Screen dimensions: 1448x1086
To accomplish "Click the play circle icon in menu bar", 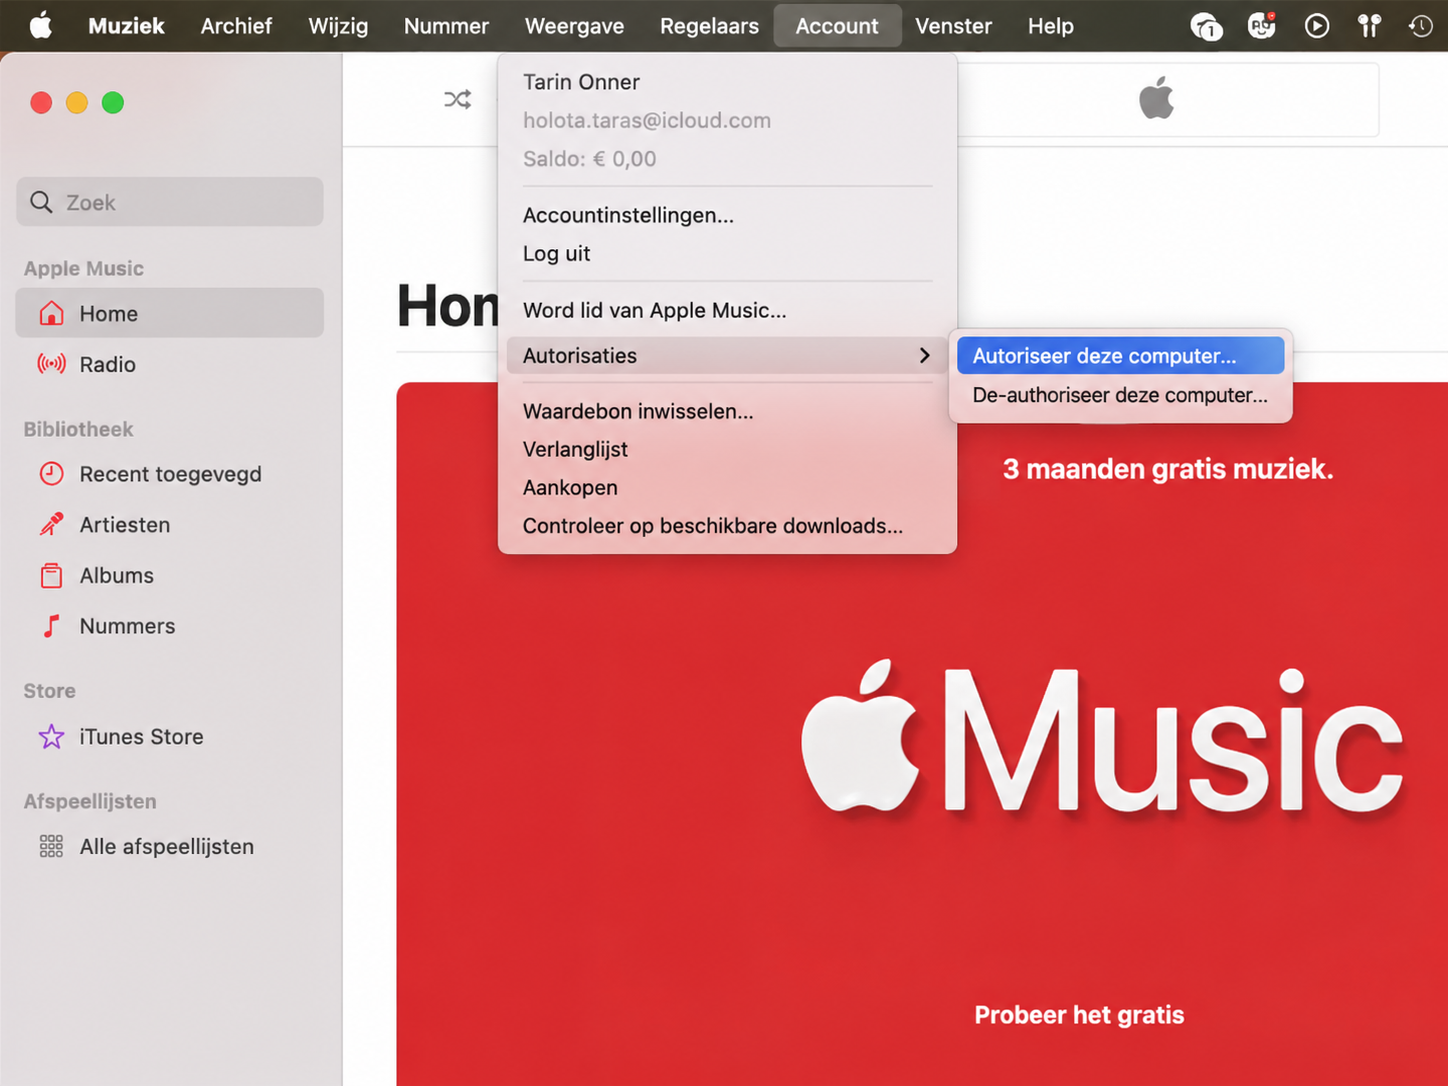I will pos(1317,26).
